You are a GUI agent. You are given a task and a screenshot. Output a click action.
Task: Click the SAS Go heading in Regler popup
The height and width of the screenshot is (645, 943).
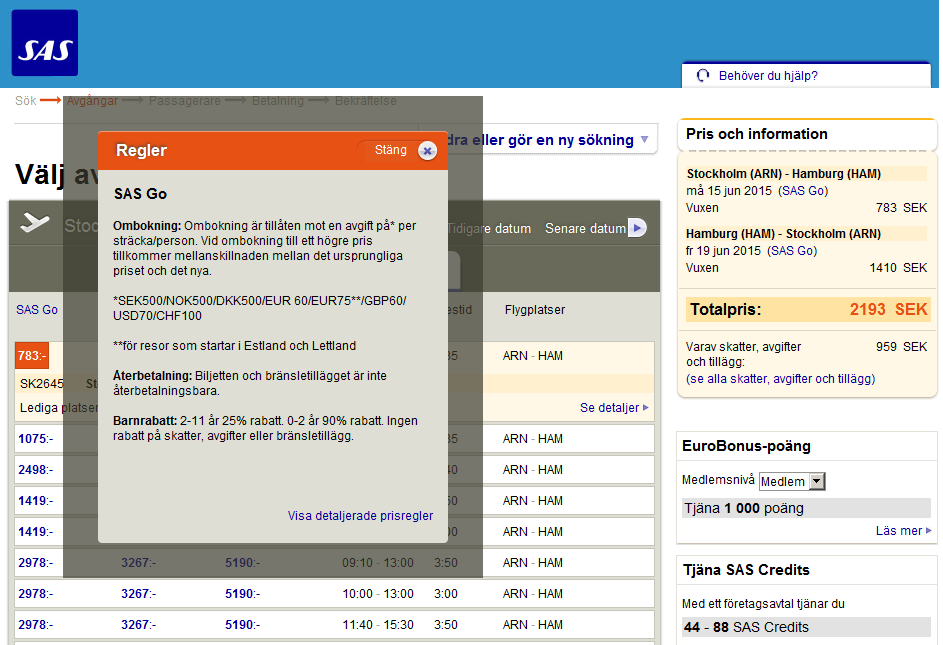141,194
